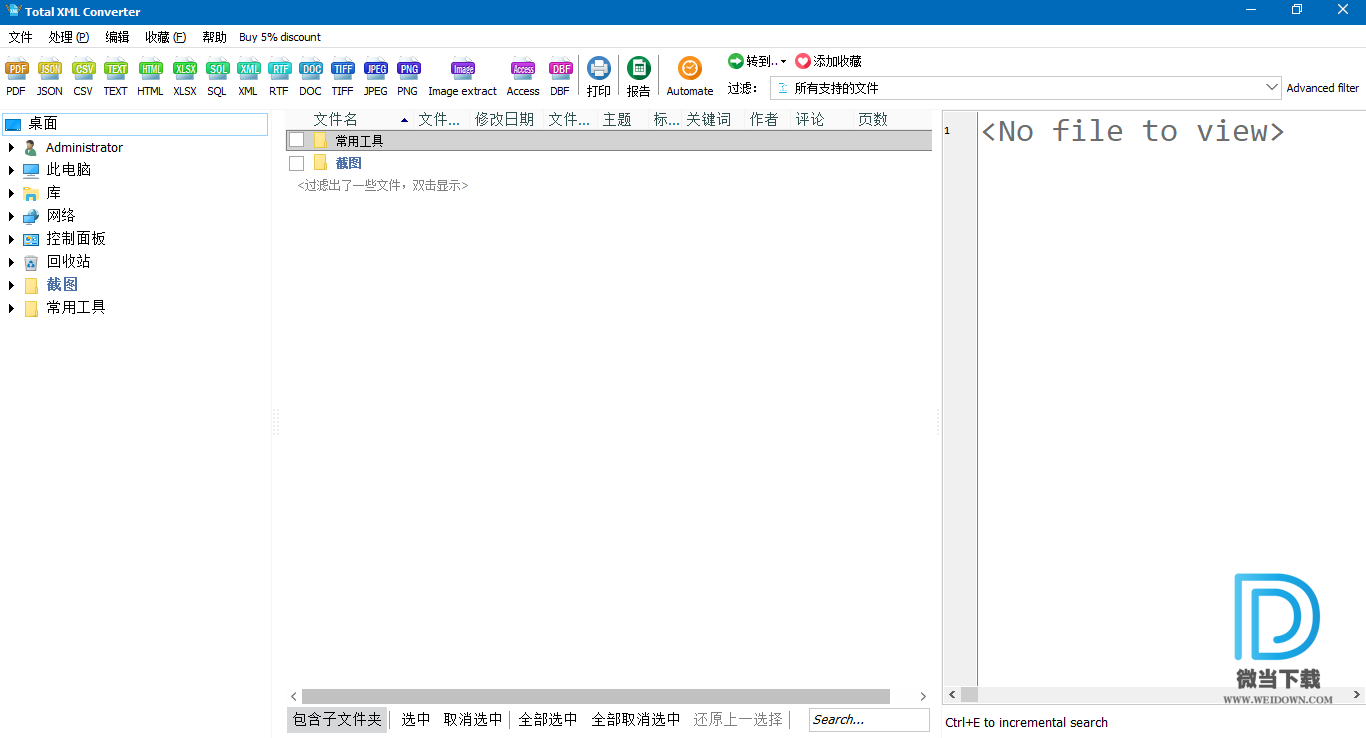The image size is (1366, 738).
Task: Focus the Search... input field
Action: click(869, 719)
